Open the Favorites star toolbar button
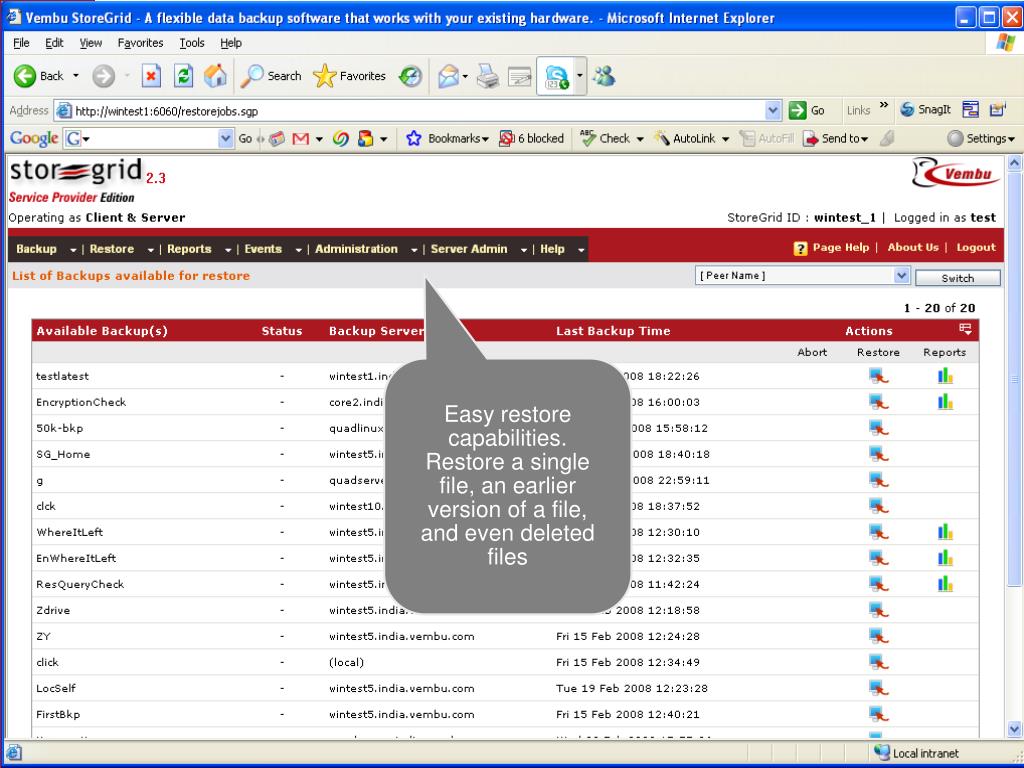The height and width of the screenshot is (768, 1024). point(349,76)
